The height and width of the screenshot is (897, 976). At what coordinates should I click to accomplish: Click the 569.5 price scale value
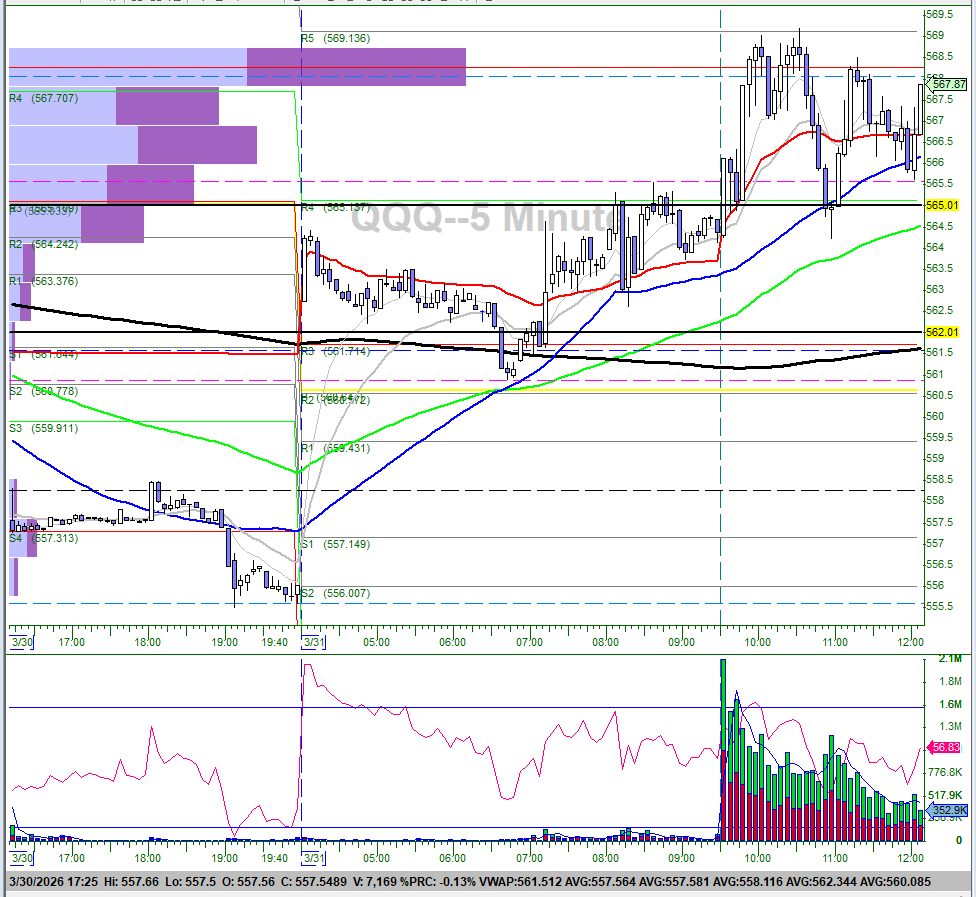(939, 14)
